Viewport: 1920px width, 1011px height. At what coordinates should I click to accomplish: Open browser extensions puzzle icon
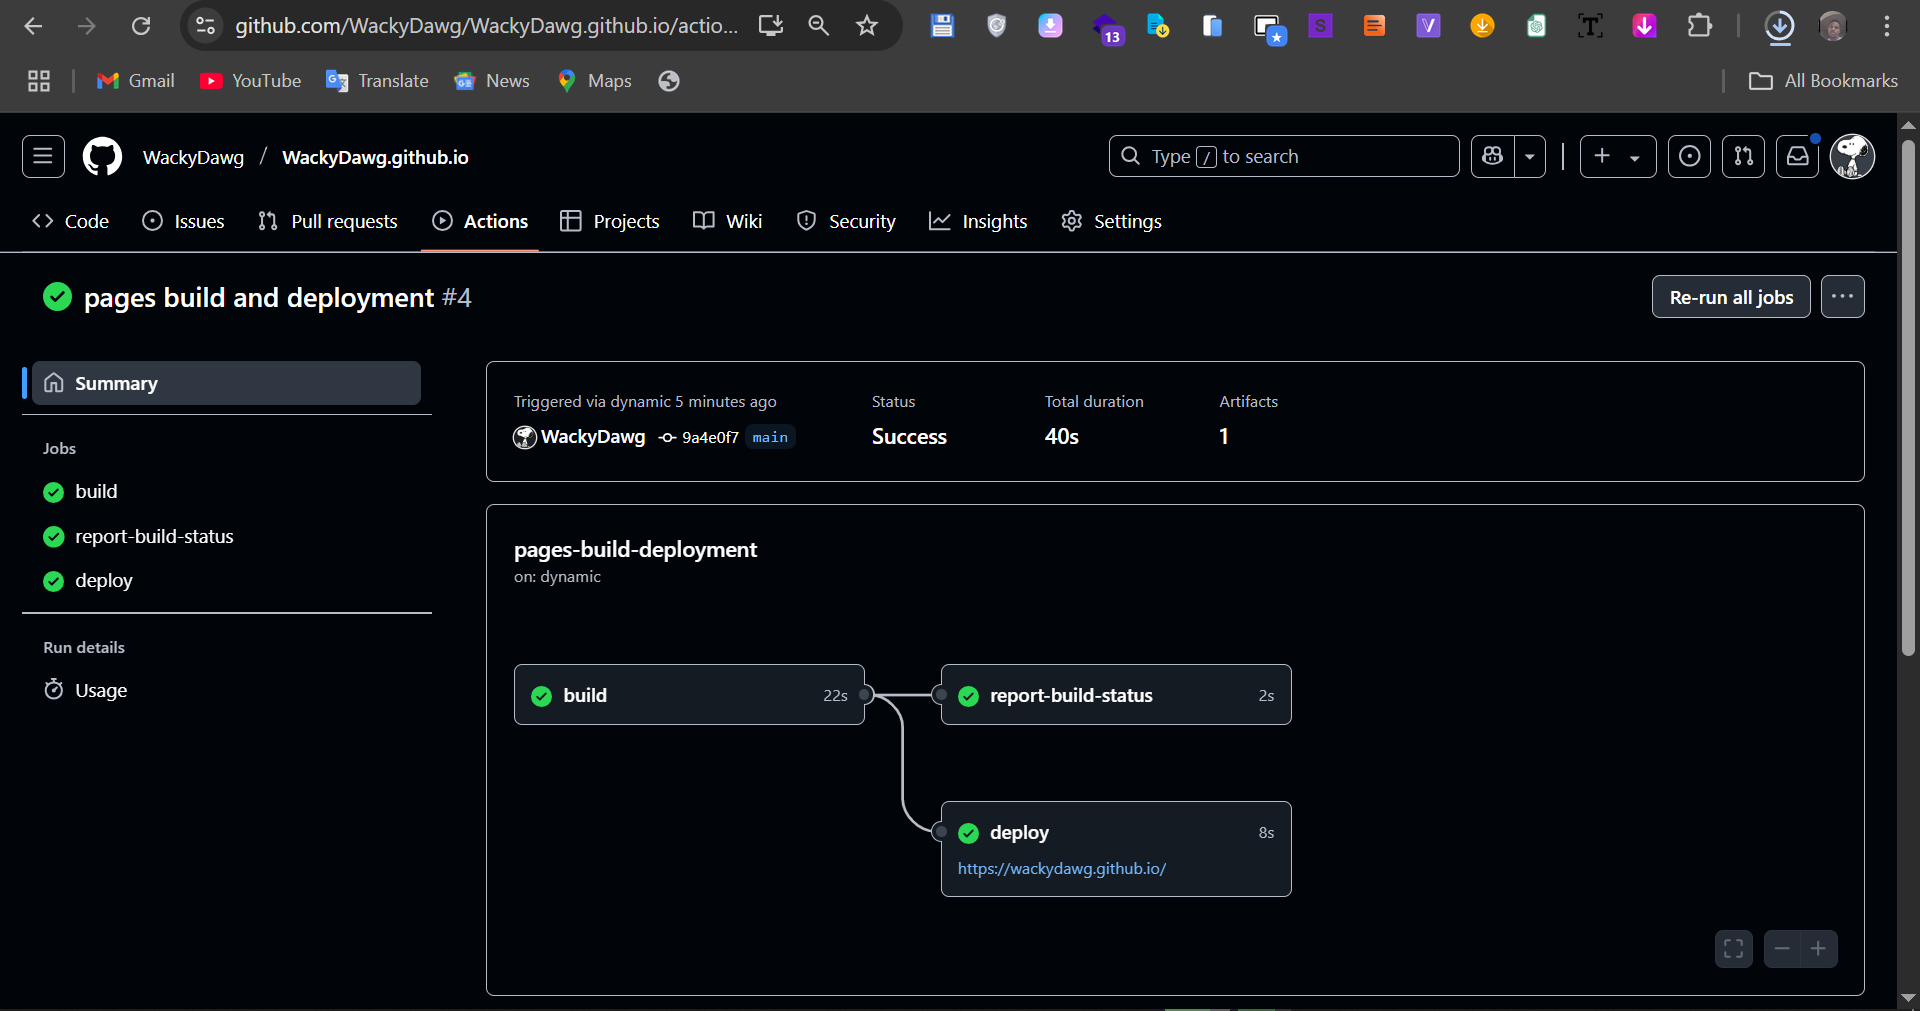[x=1699, y=26]
